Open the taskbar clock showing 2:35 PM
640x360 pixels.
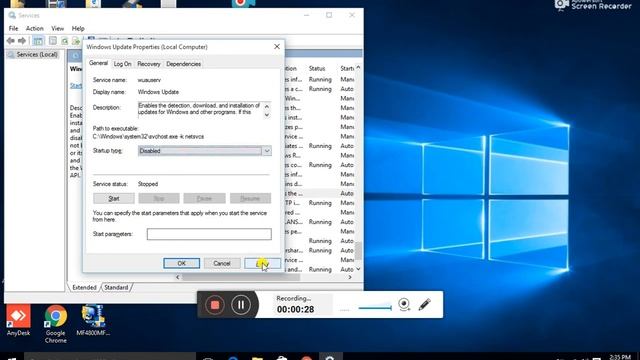(620, 357)
